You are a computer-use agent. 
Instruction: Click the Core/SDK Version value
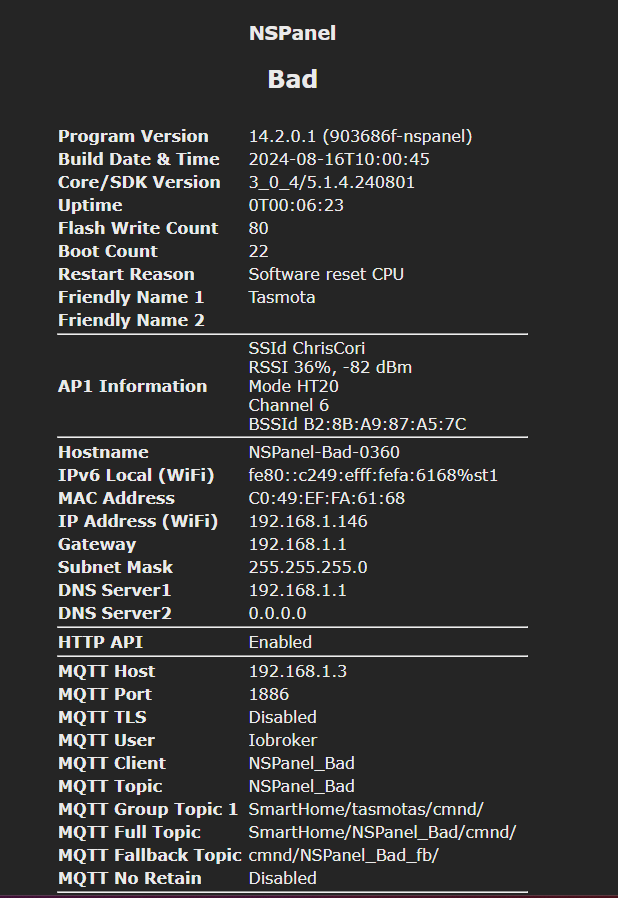click(x=331, y=182)
